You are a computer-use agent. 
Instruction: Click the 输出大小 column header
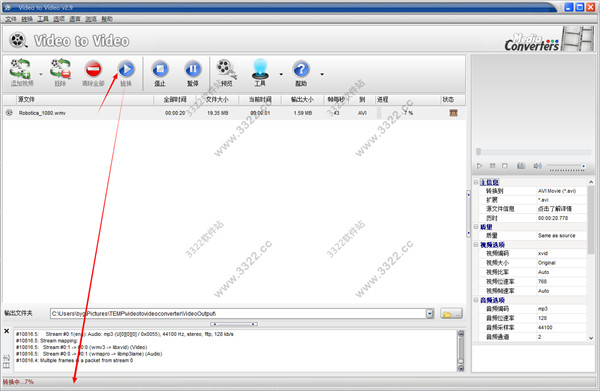pos(302,99)
